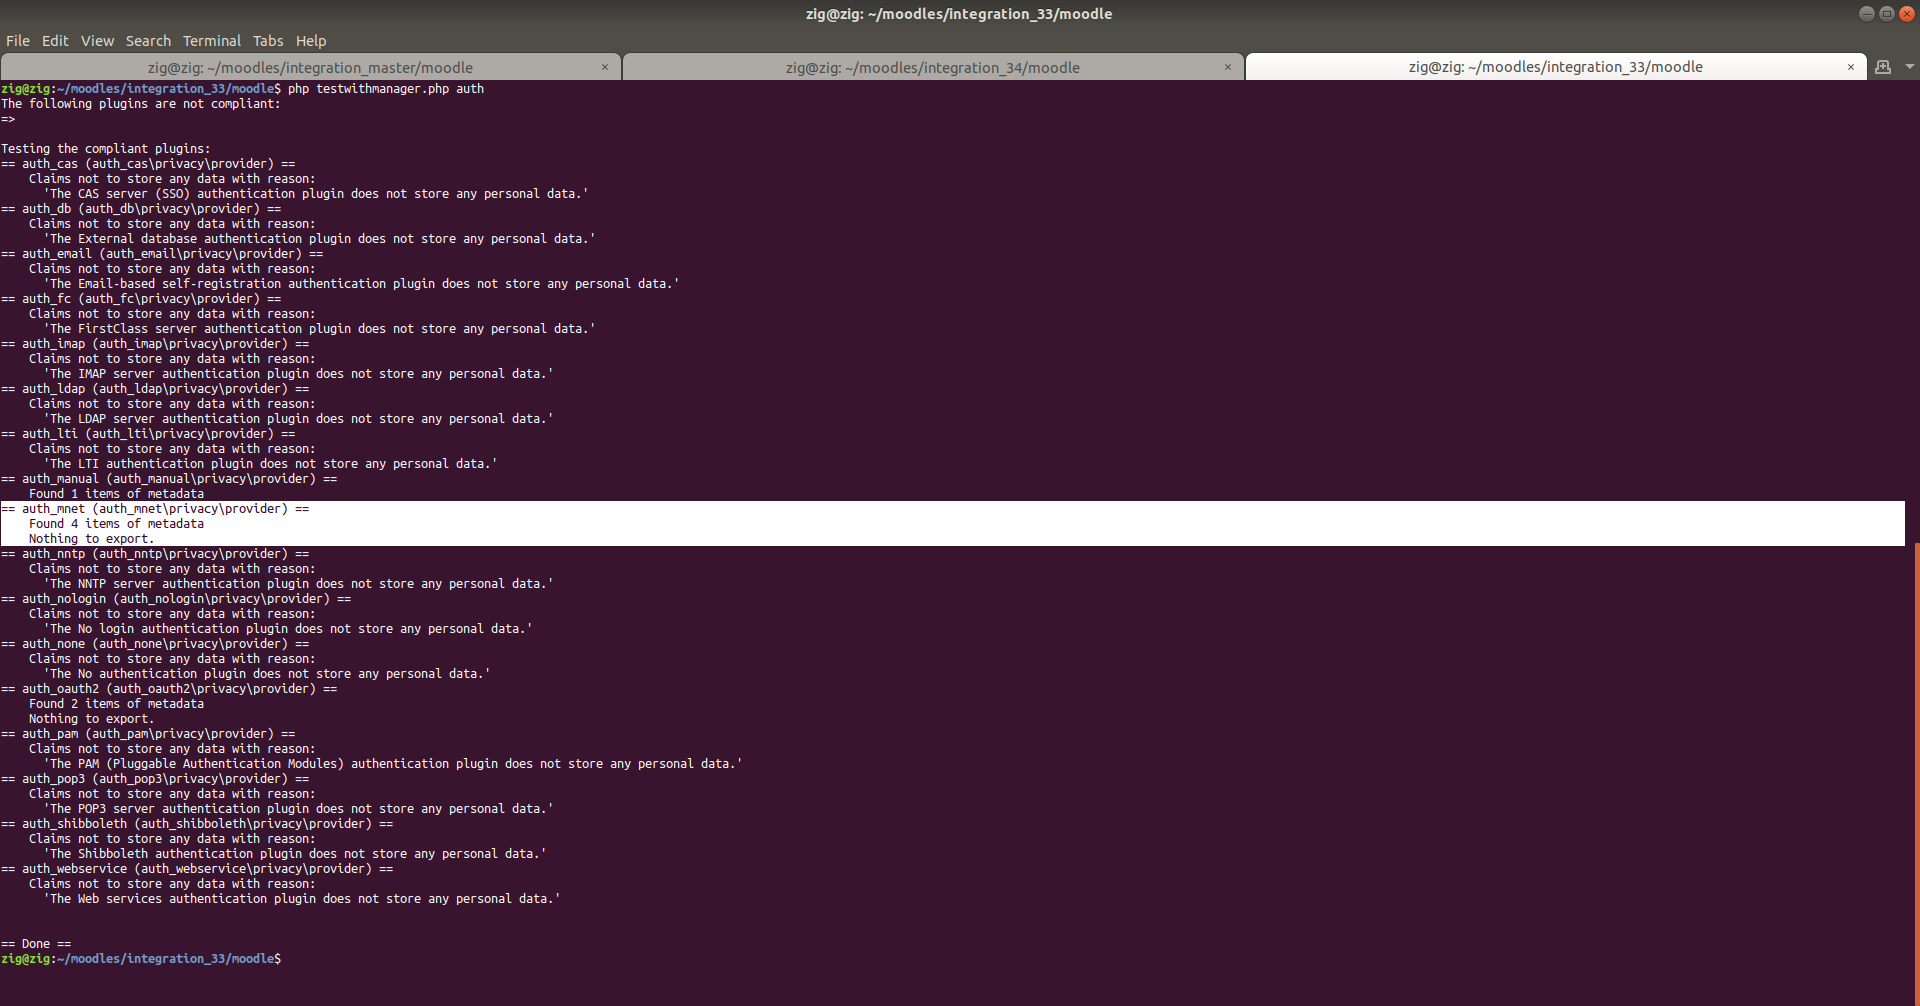Click 'Found 4 items of metadata' line
Viewport: 1920px width, 1006px height.
point(116,524)
